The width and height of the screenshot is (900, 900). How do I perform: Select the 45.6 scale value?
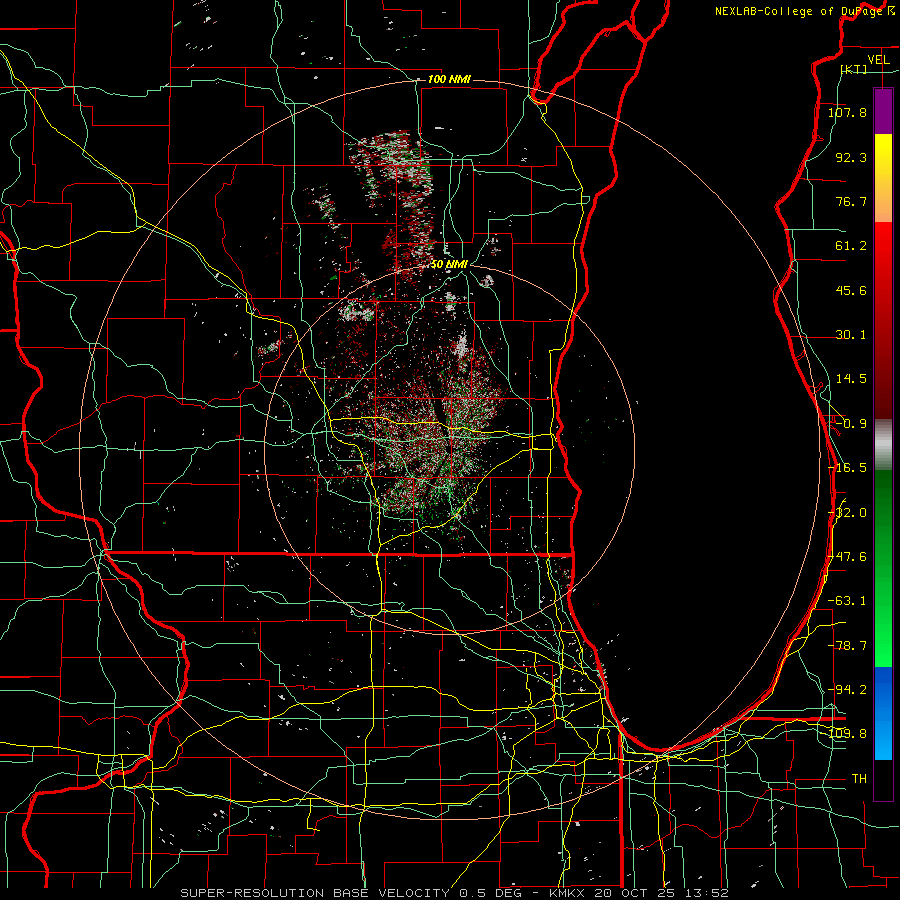[x=851, y=290]
